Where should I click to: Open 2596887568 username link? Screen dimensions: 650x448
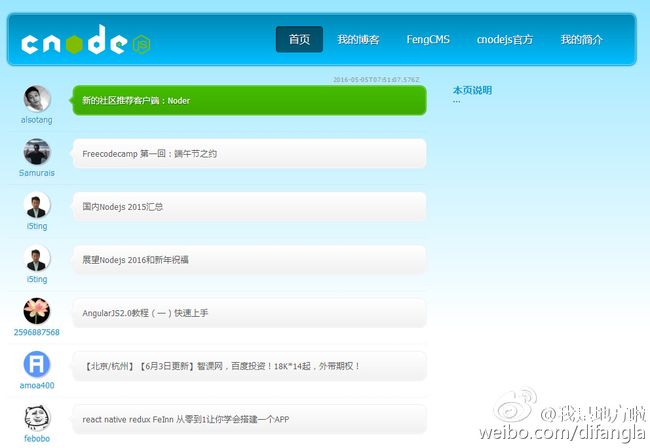click(36, 332)
